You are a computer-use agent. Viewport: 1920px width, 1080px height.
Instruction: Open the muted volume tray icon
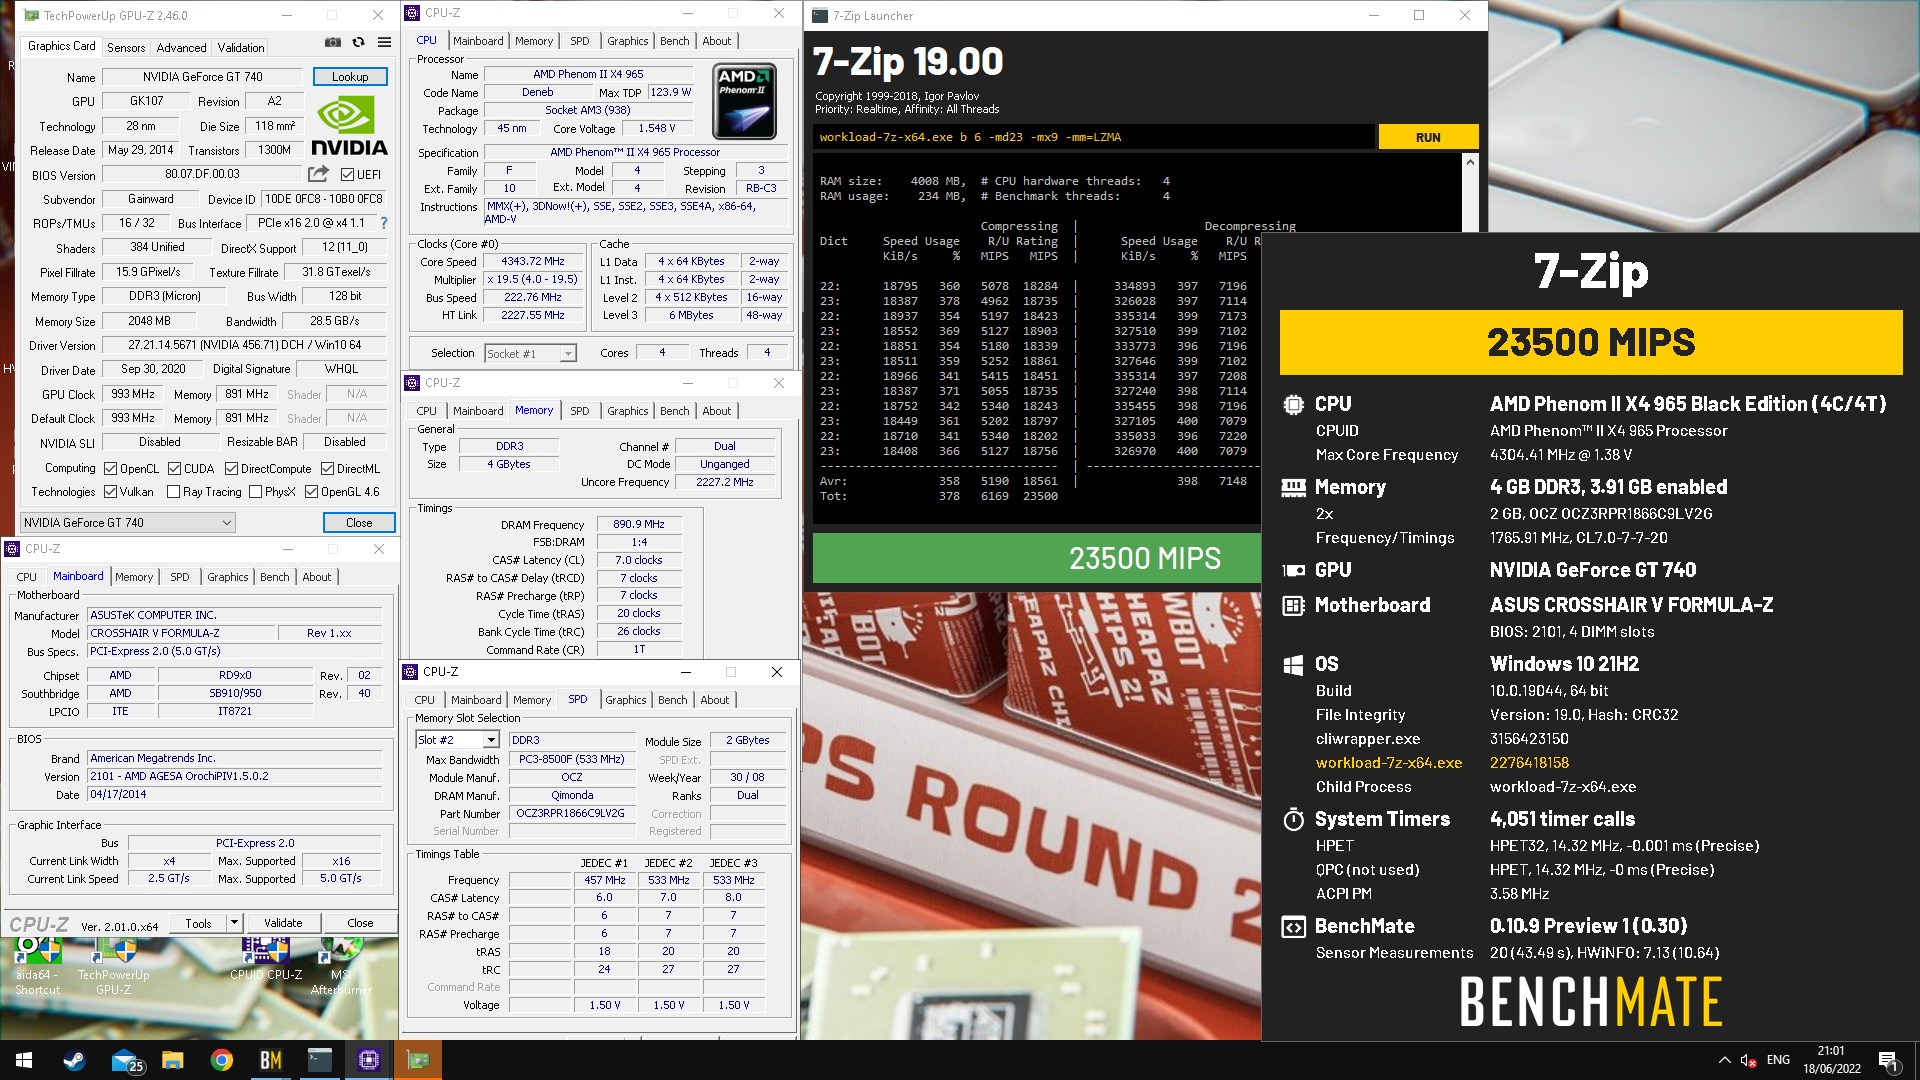point(1748,1060)
